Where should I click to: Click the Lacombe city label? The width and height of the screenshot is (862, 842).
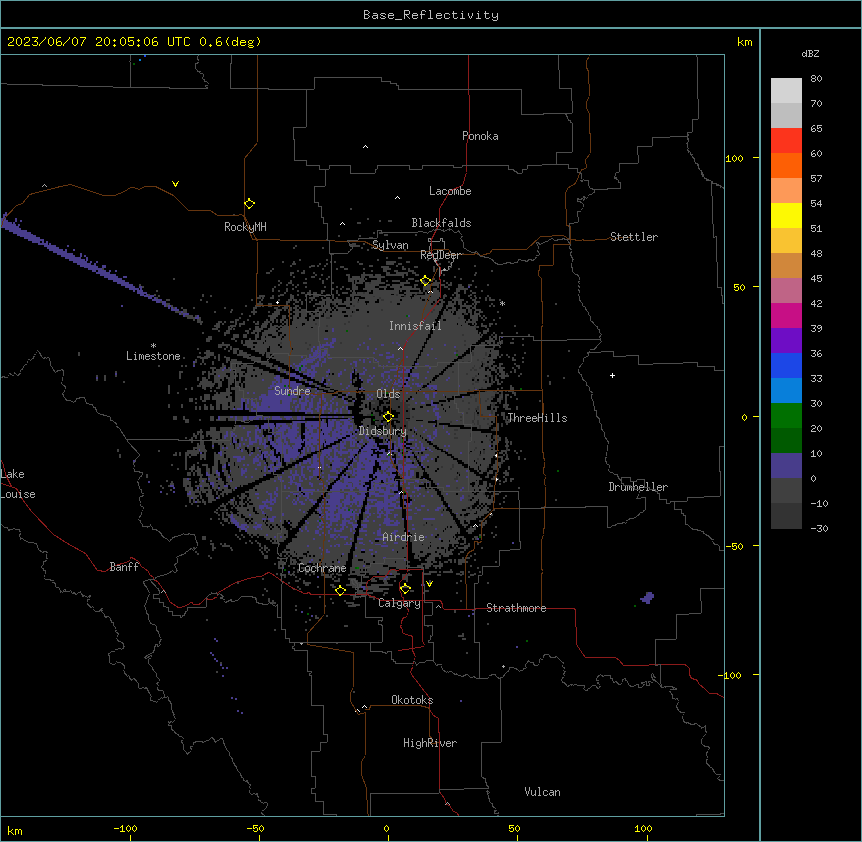pyautogui.click(x=450, y=191)
